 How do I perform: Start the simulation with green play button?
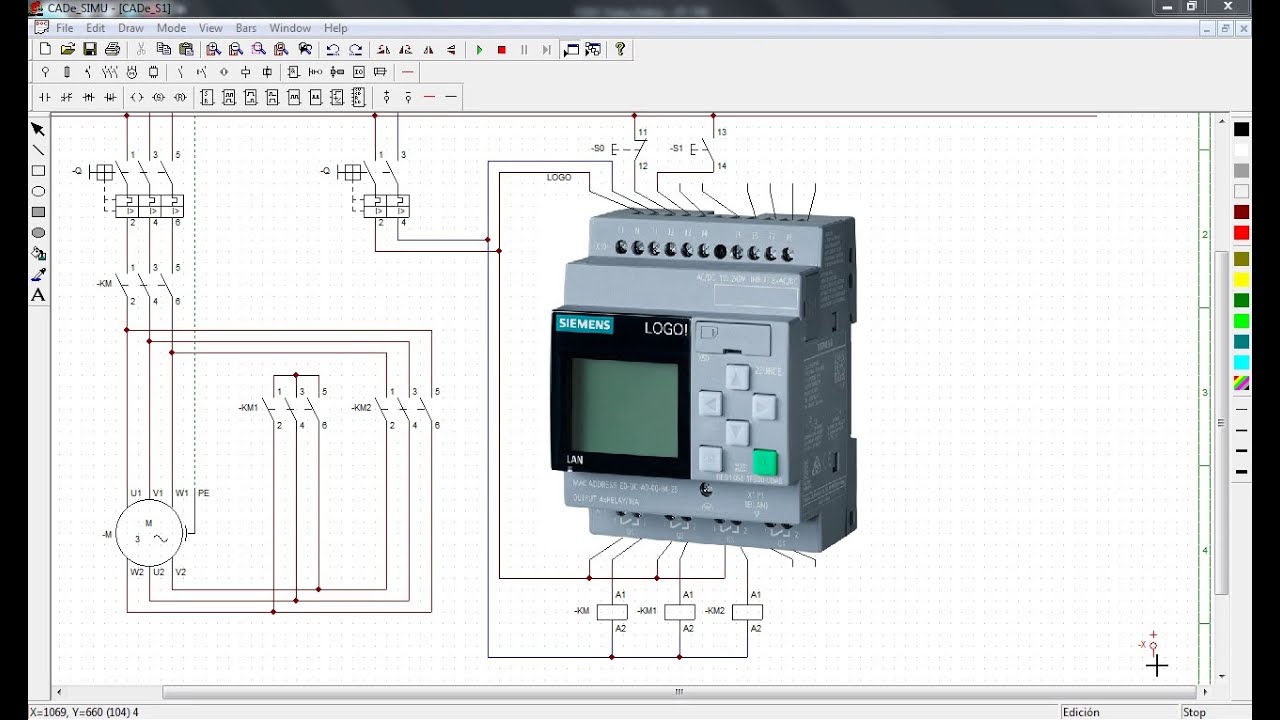click(479, 49)
